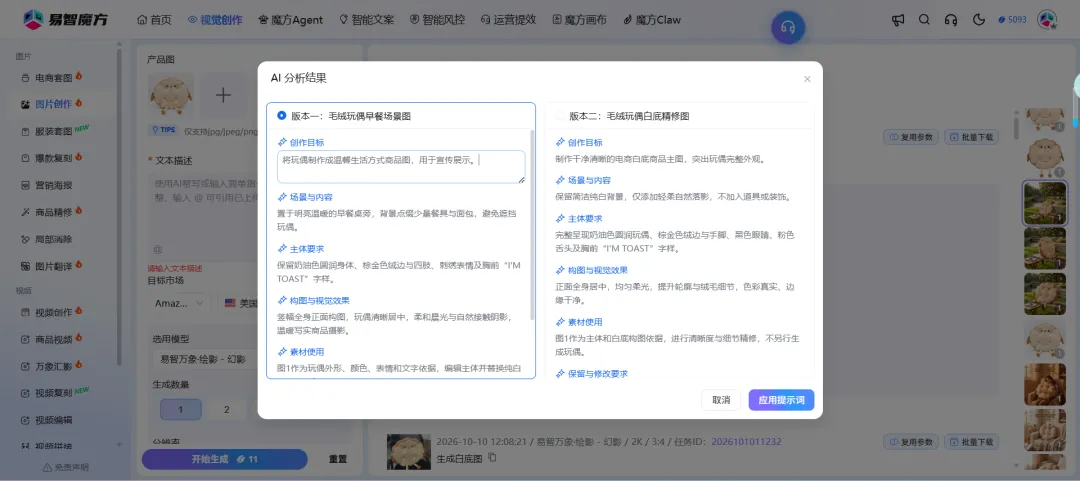Click the bottom 批量下载 button
This screenshot has width=1080, height=481.
point(971,442)
